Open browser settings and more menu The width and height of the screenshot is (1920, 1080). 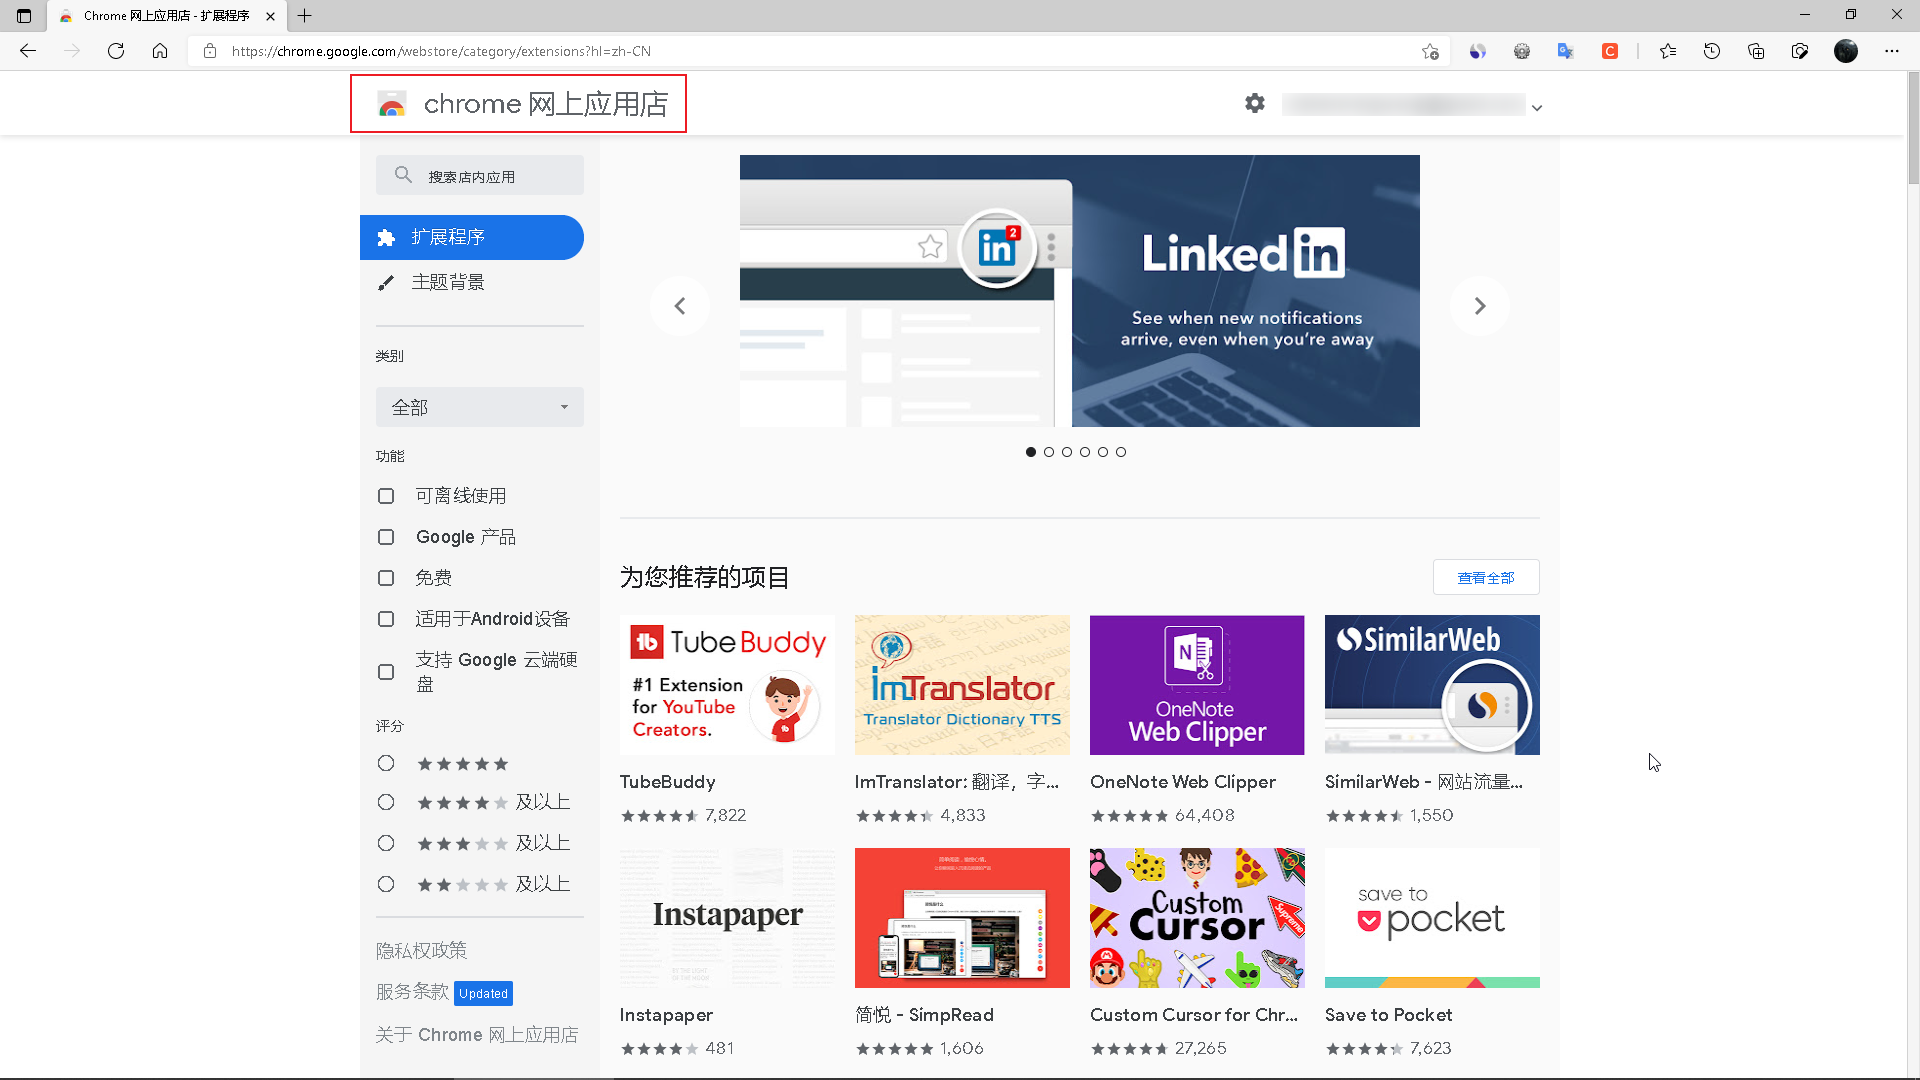coord(1891,51)
